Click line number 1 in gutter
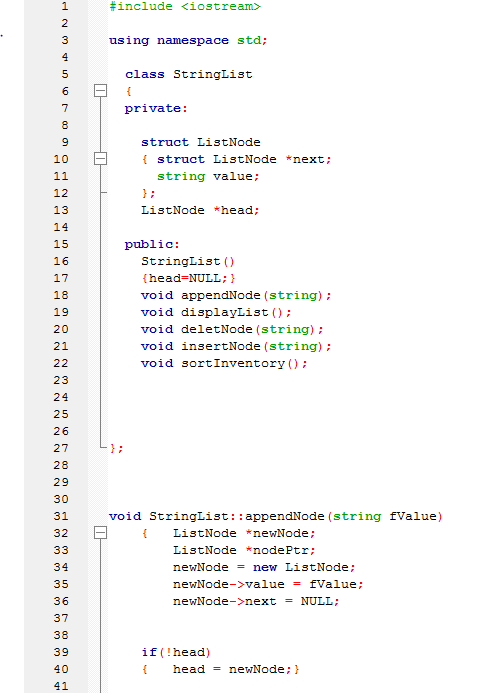This screenshot has width=491, height=693. (65, 6)
